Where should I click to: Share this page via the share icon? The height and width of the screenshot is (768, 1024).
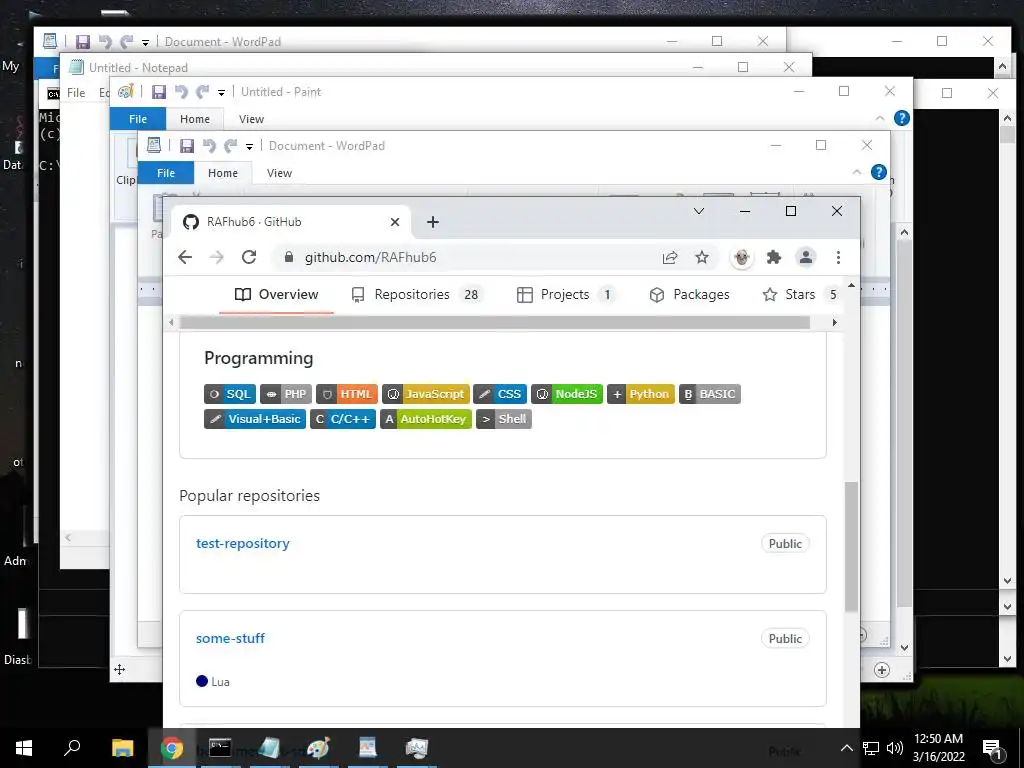pos(670,257)
